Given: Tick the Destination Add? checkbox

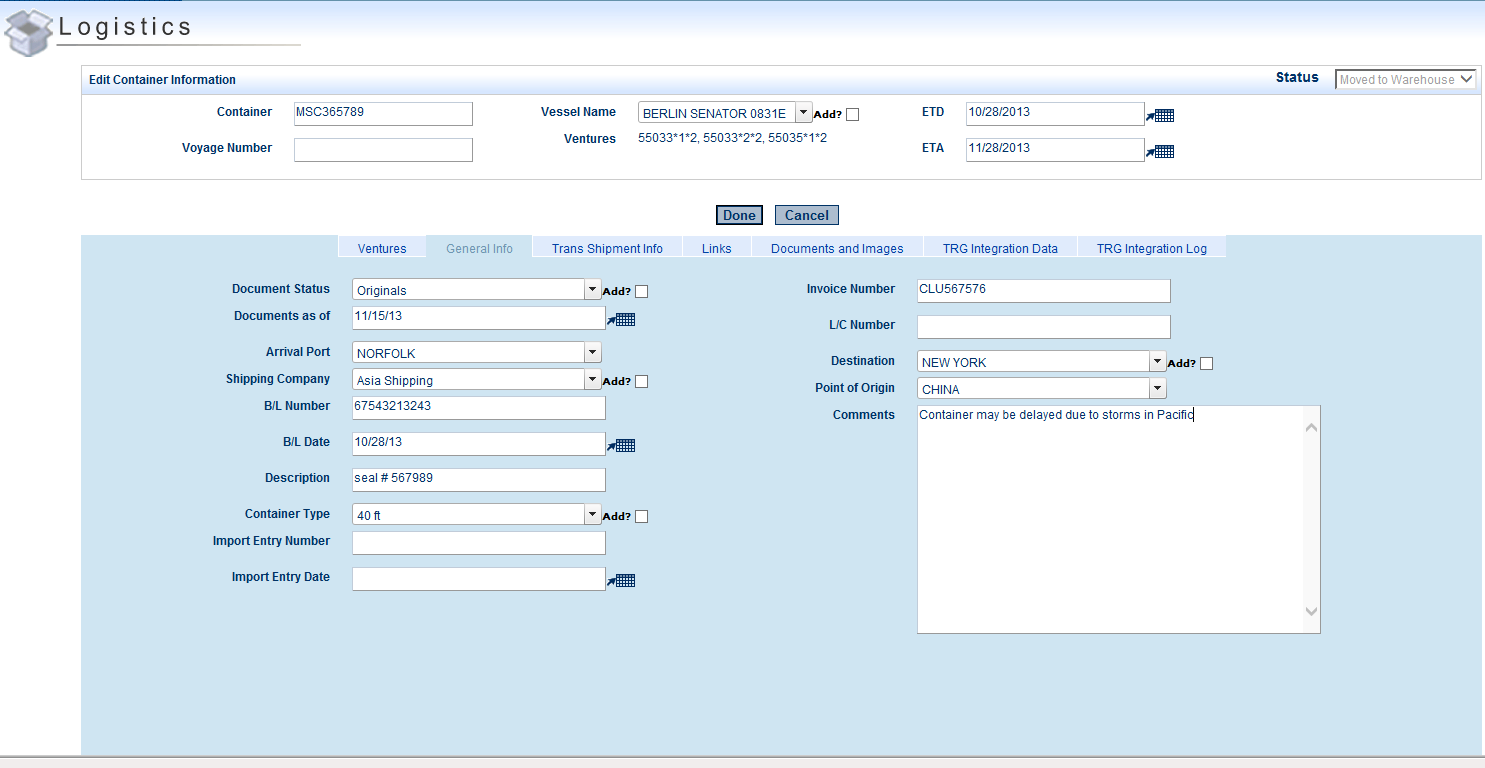Looking at the screenshot, I should click(x=1207, y=364).
